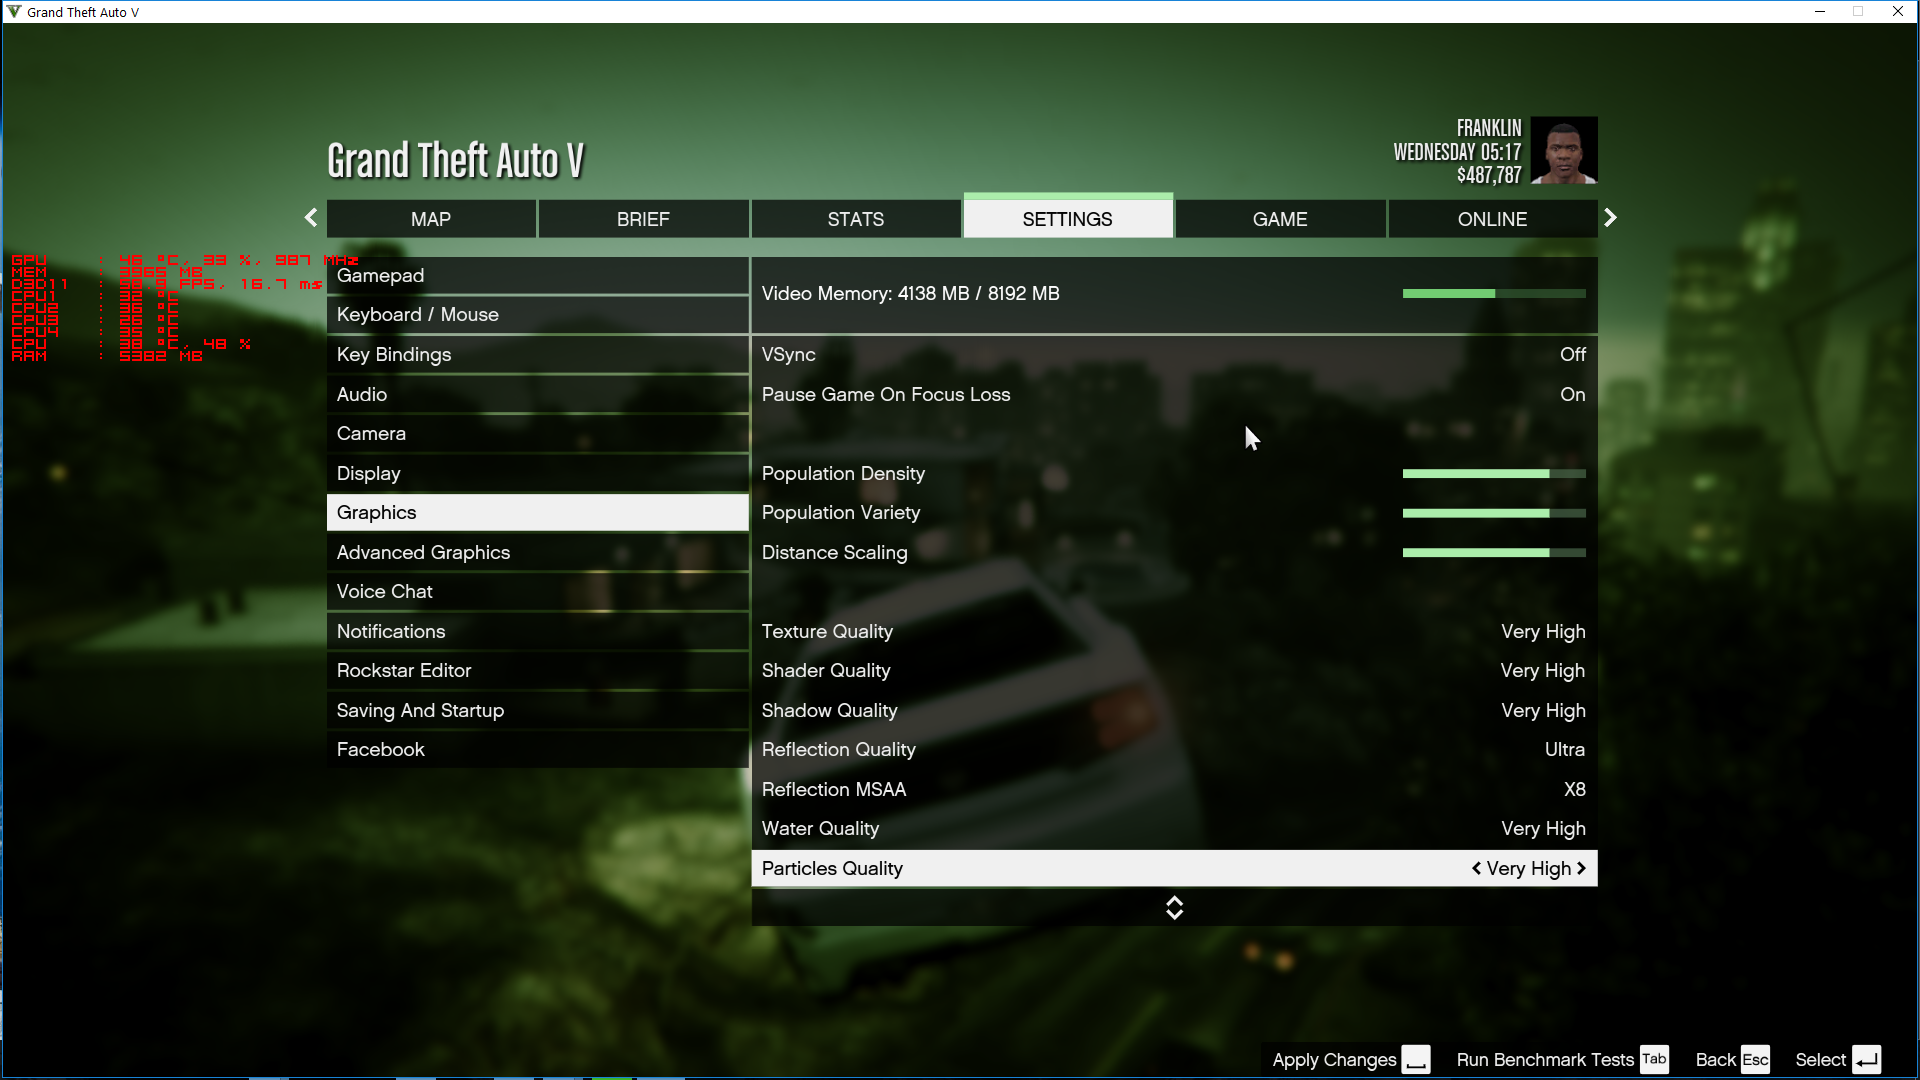Open Camera settings category
The width and height of the screenshot is (1920, 1080).
pyautogui.click(x=538, y=434)
